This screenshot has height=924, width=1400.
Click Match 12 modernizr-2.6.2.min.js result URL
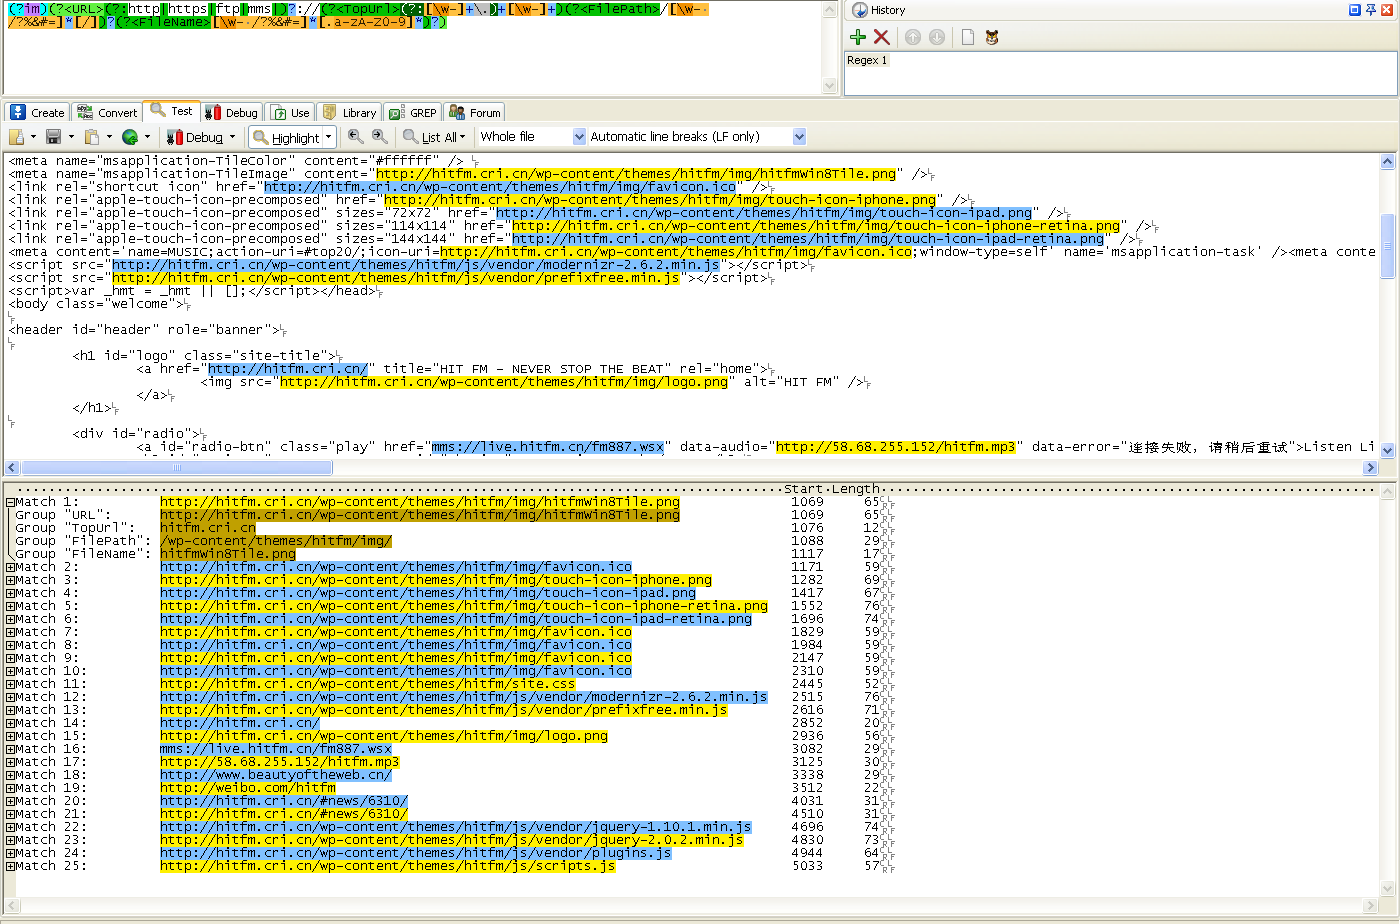coord(464,697)
